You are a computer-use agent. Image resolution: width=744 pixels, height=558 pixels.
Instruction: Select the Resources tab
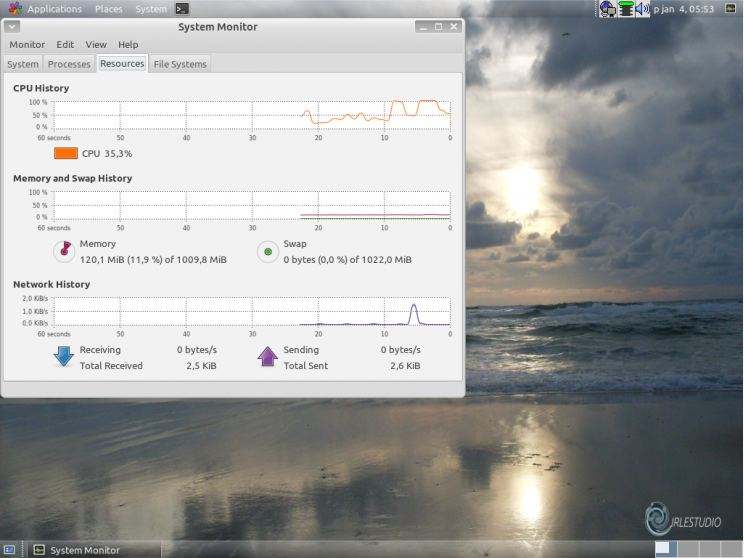122,64
